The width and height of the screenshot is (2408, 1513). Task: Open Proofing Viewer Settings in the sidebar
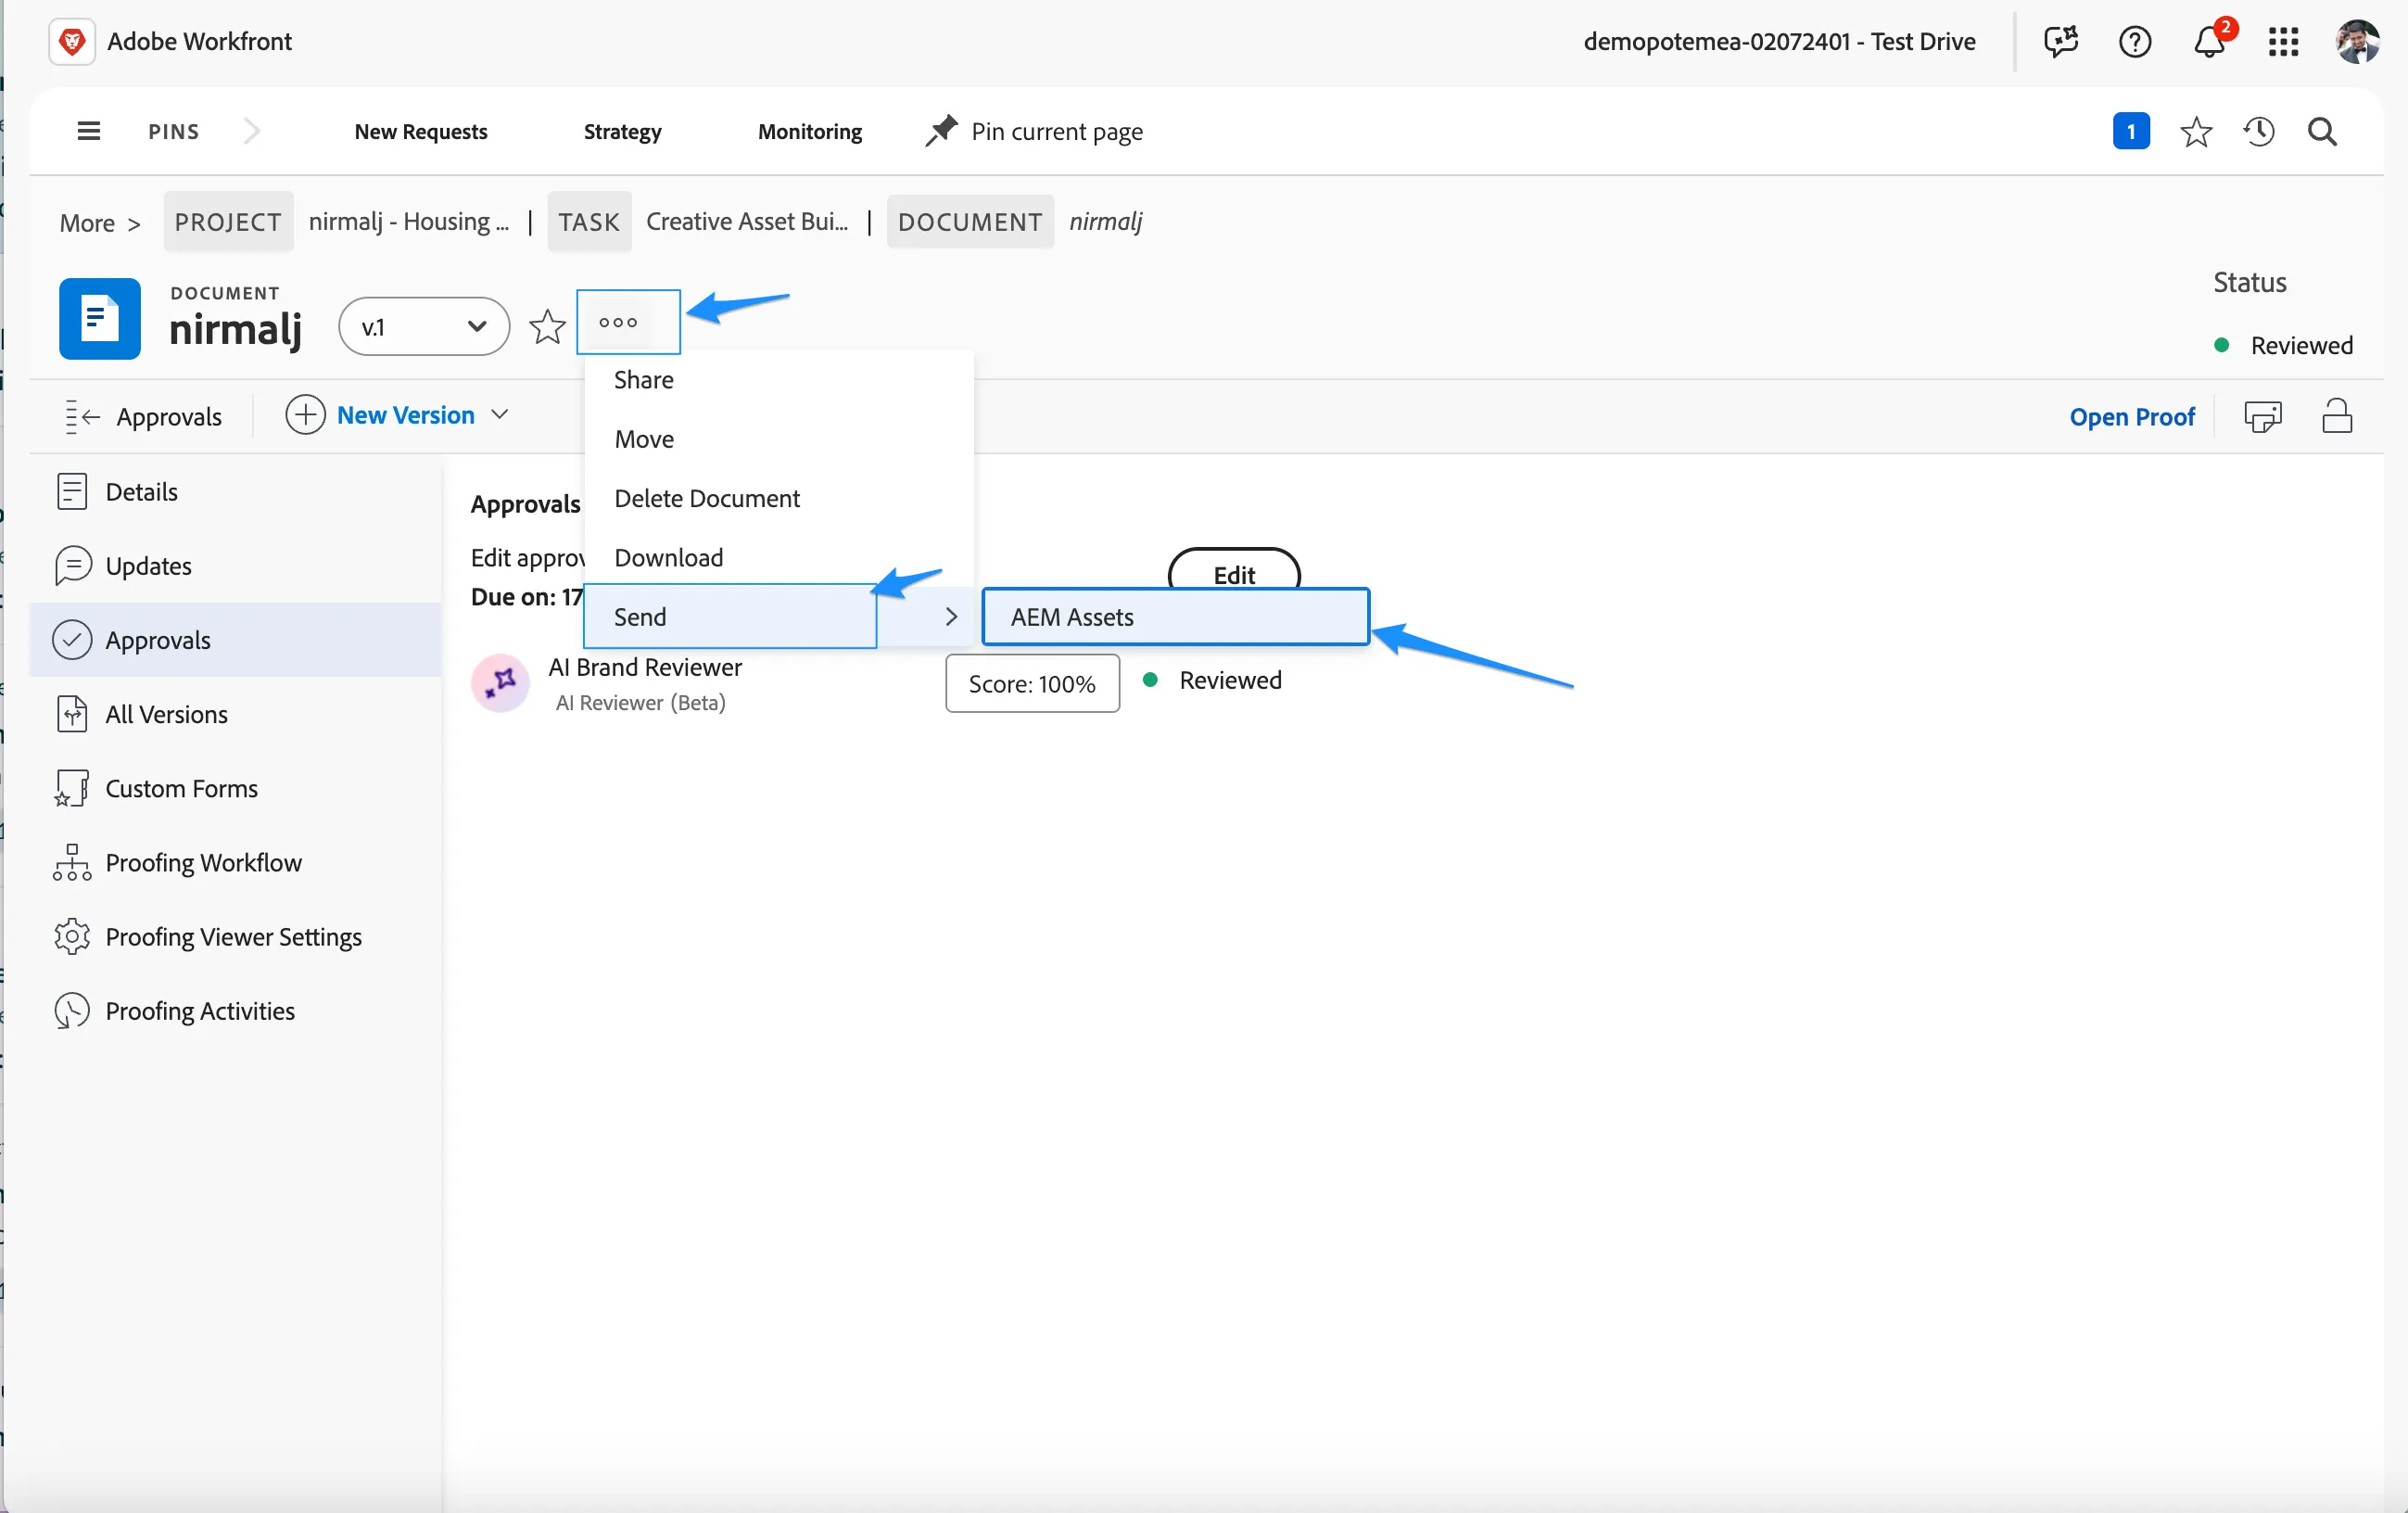coord(236,936)
